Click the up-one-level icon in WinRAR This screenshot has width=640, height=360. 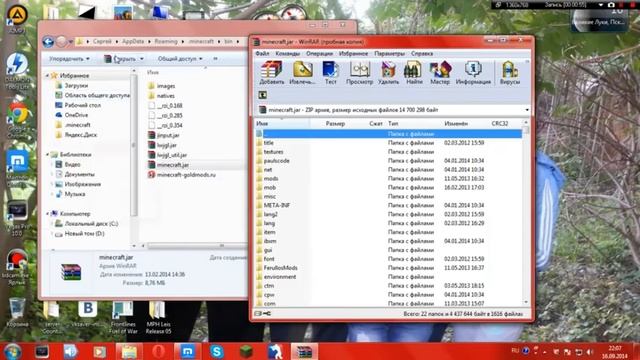(x=262, y=95)
